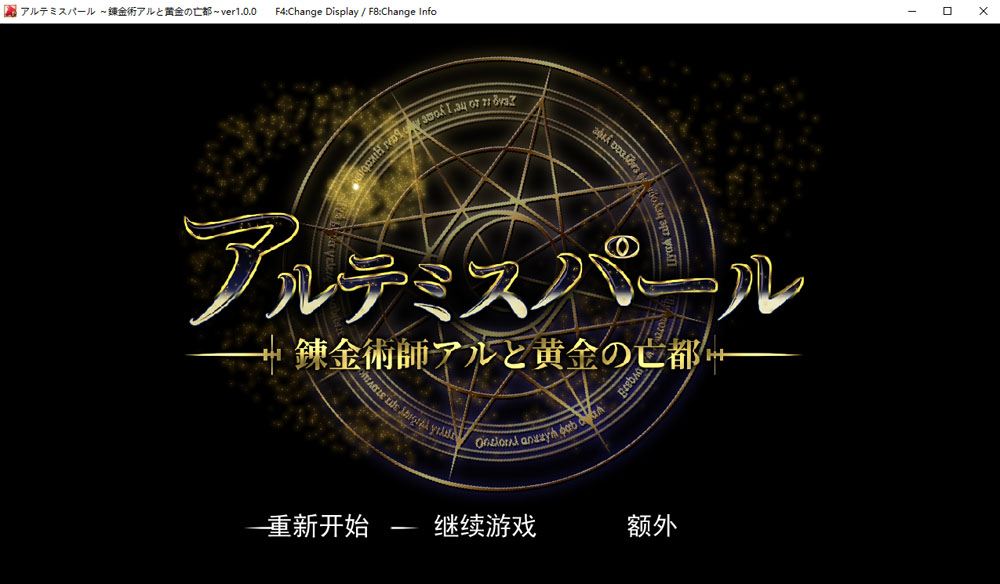Viewport: 1000px width, 584px height.
Task: Click the title bar text F4:Change Display
Action: click(x=317, y=11)
